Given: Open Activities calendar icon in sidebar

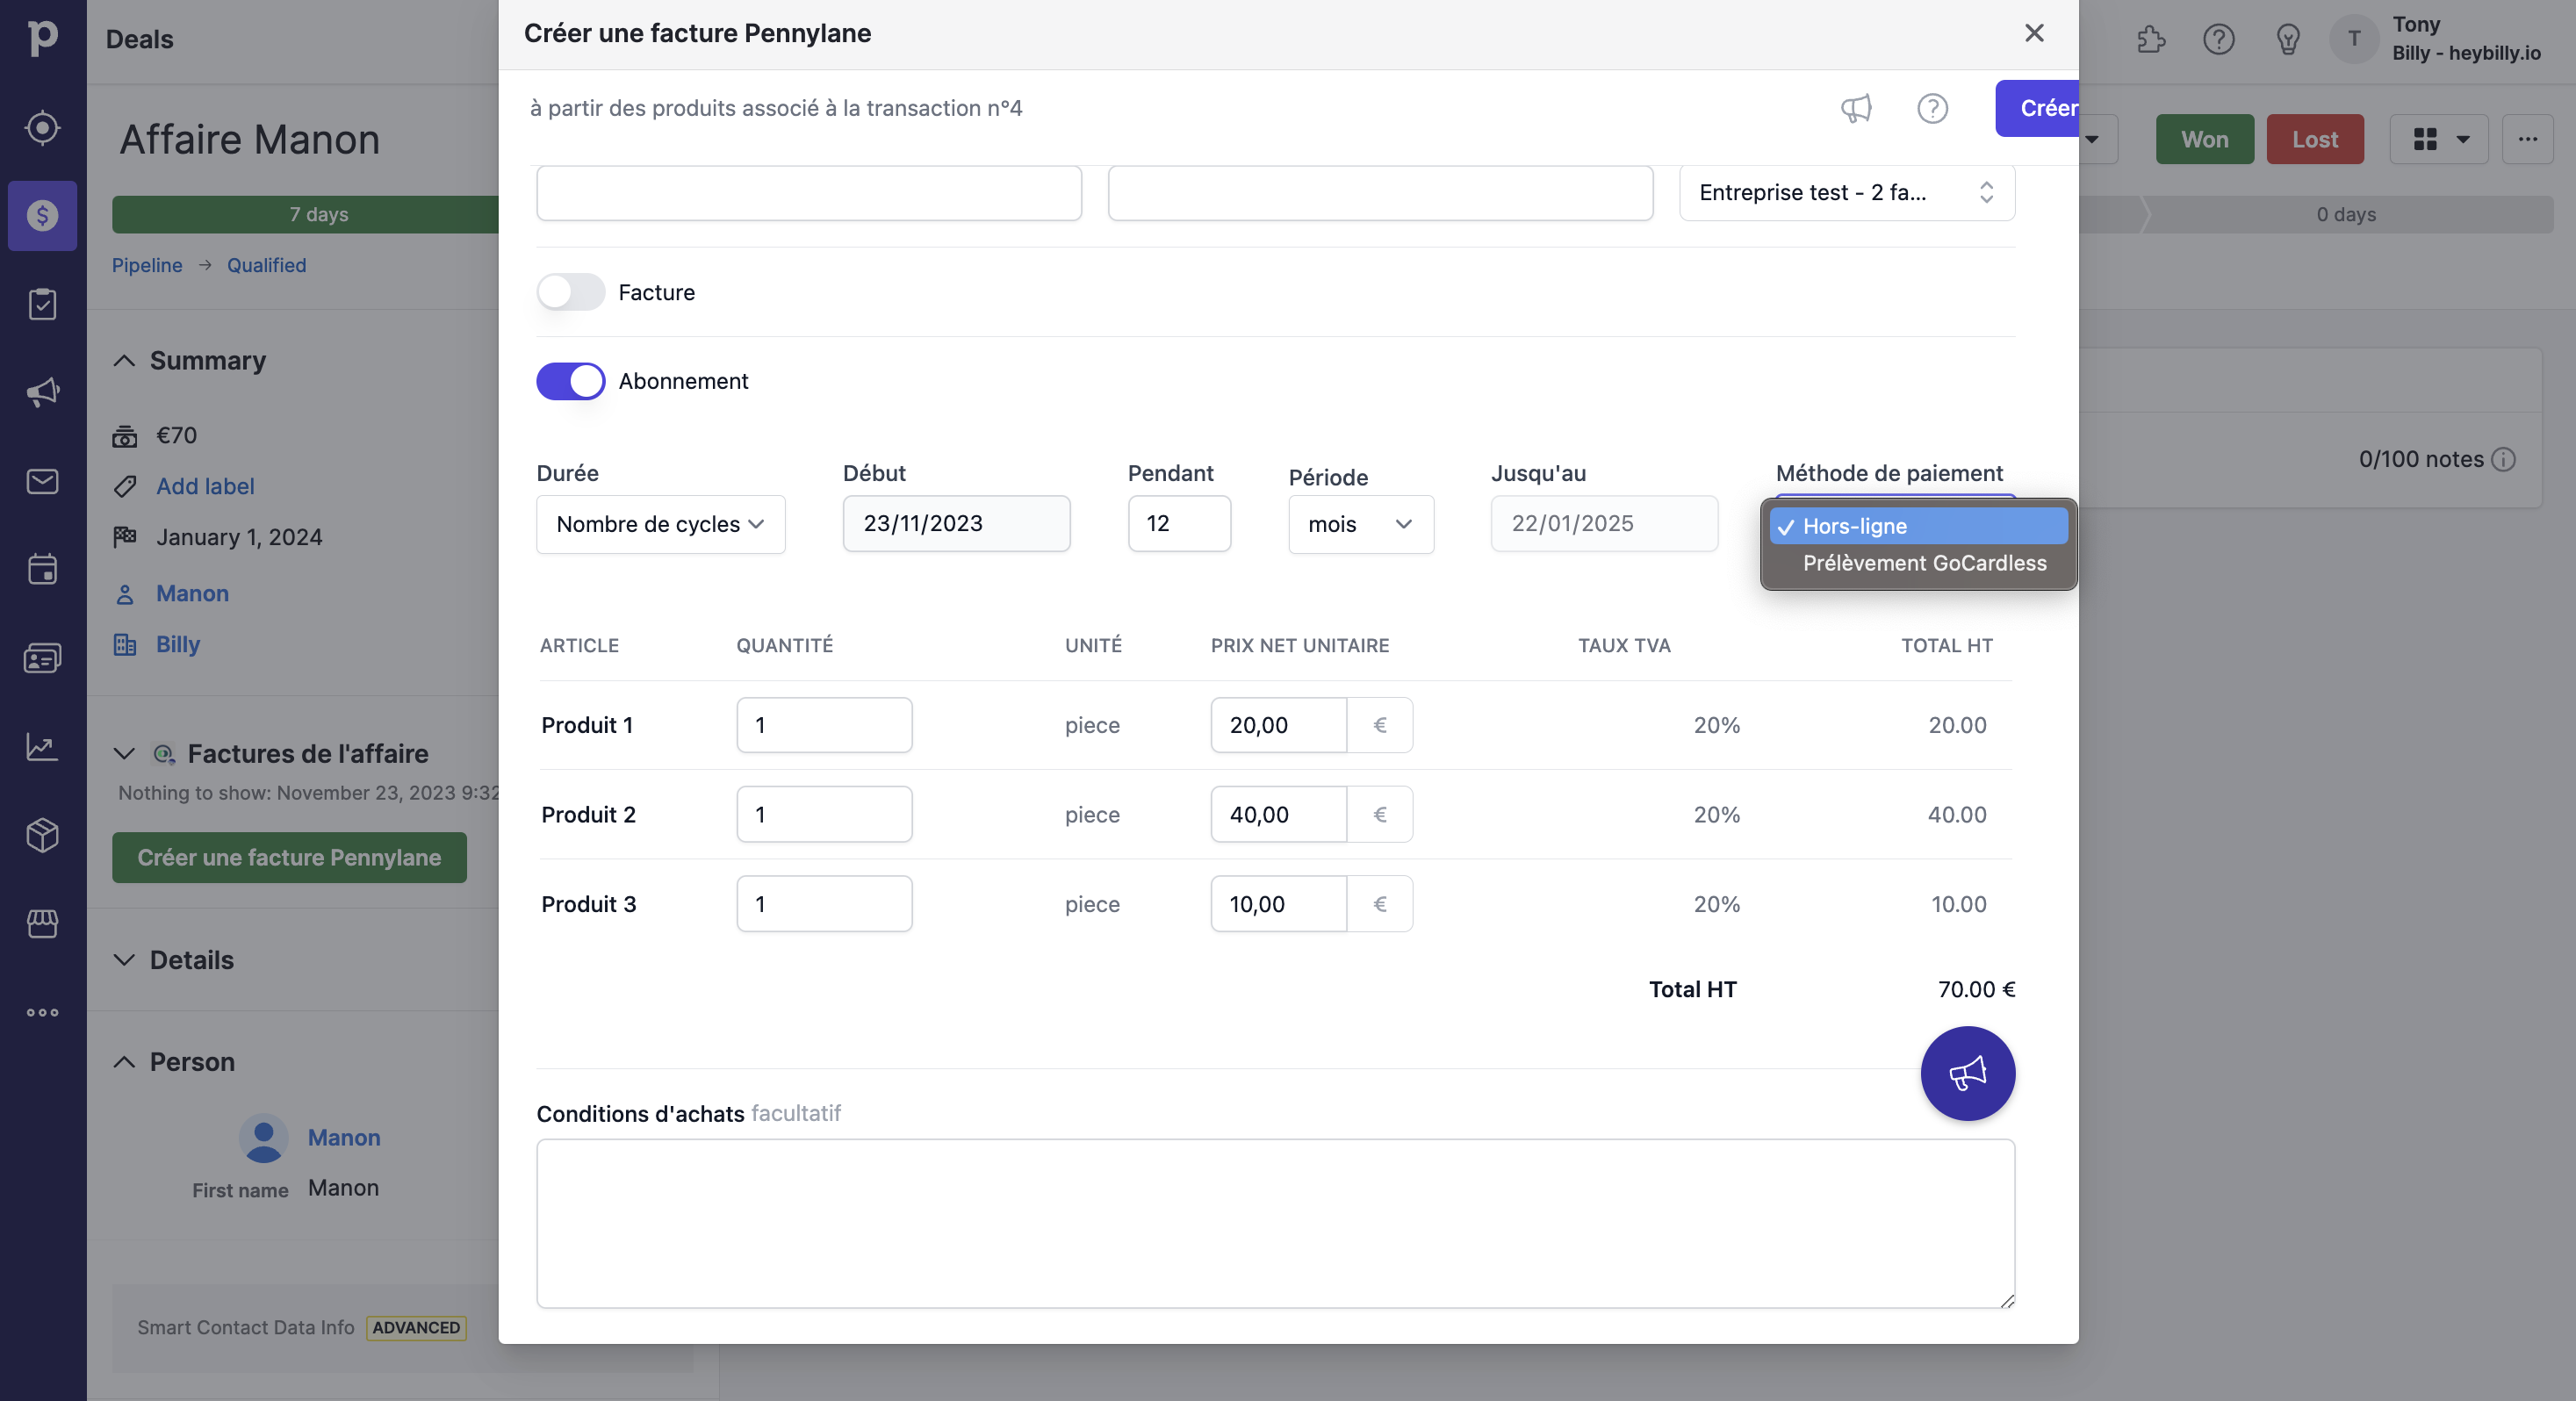Looking at the screenshot, I should (x=42, y=569).
